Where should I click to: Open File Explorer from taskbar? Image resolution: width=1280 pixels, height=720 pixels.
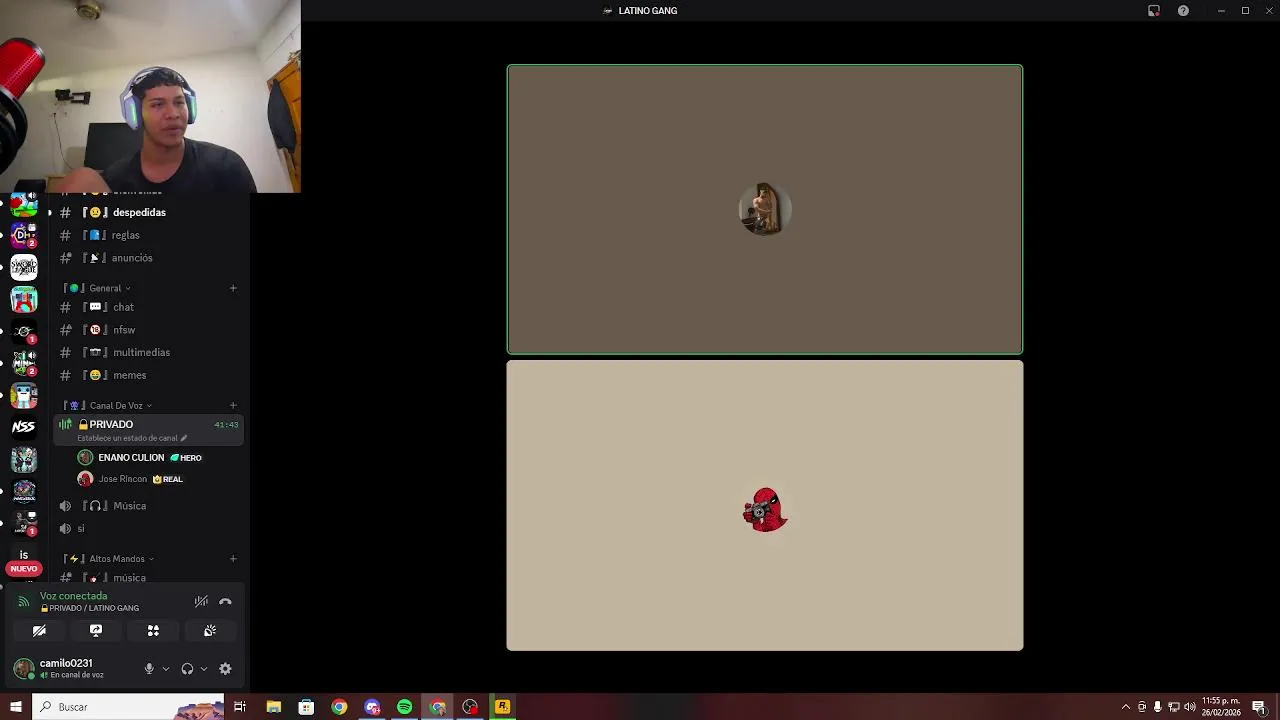coord(273,707)
